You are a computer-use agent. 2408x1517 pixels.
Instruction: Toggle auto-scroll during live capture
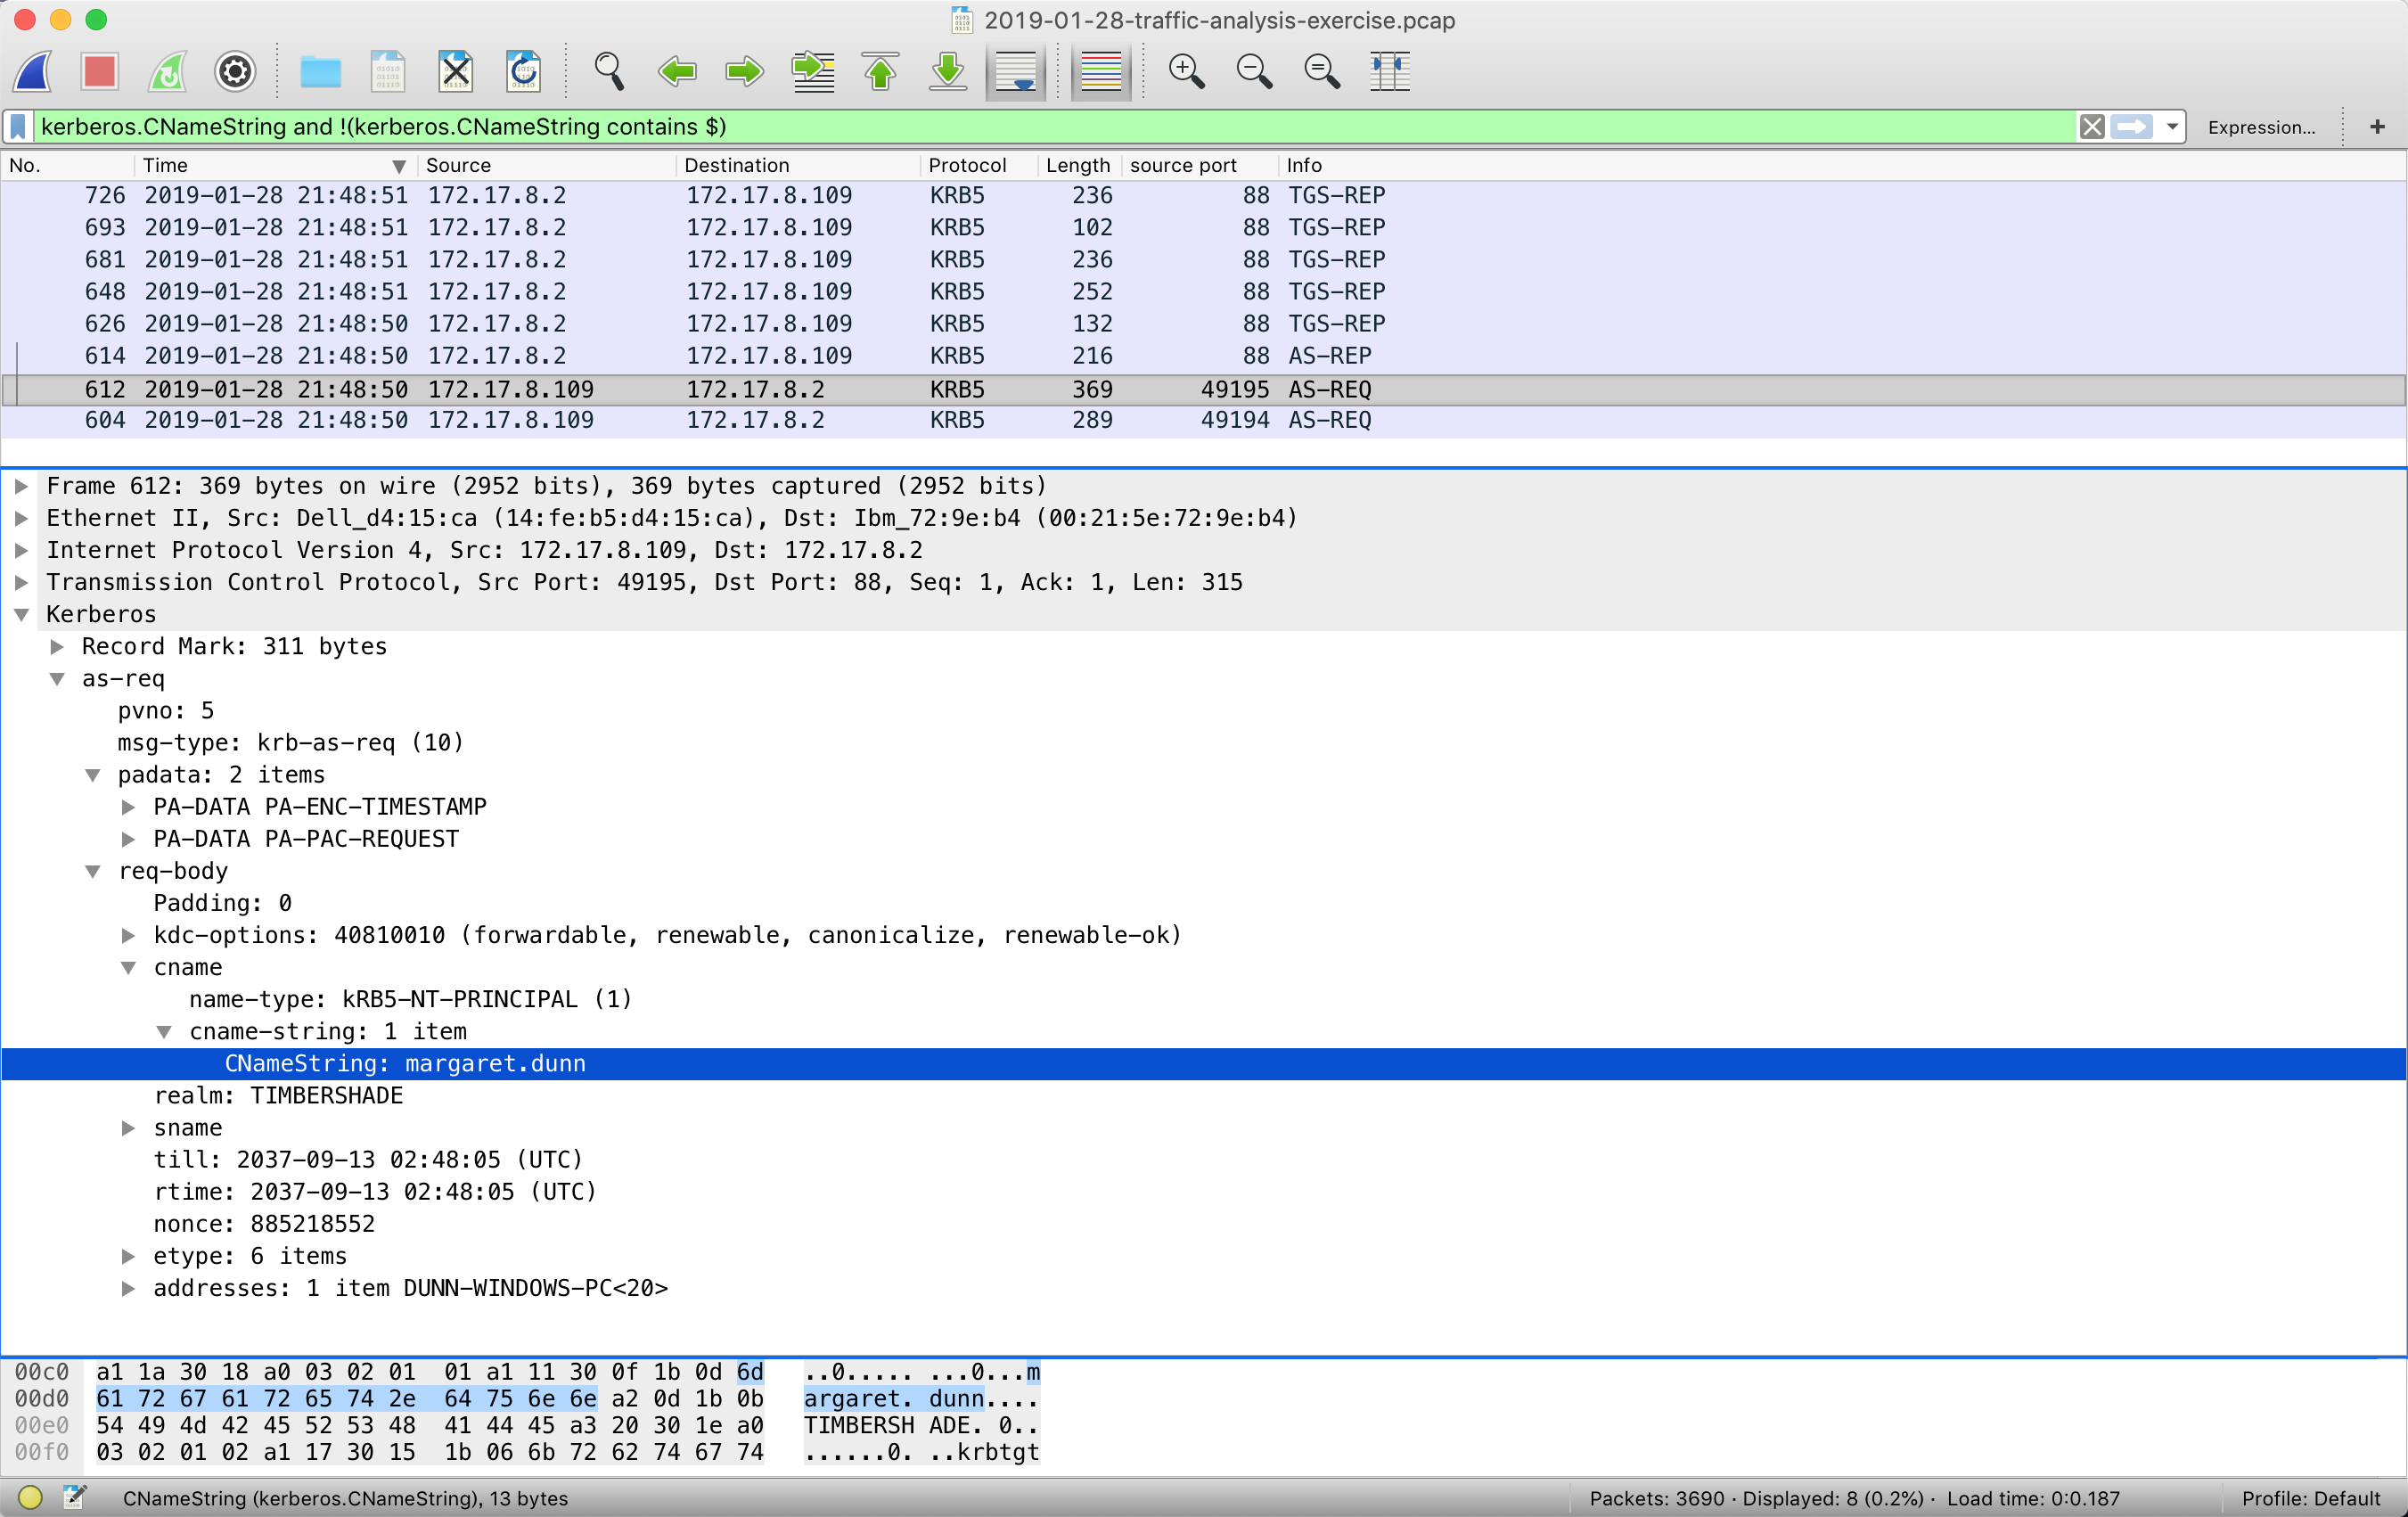[1016, 72]
